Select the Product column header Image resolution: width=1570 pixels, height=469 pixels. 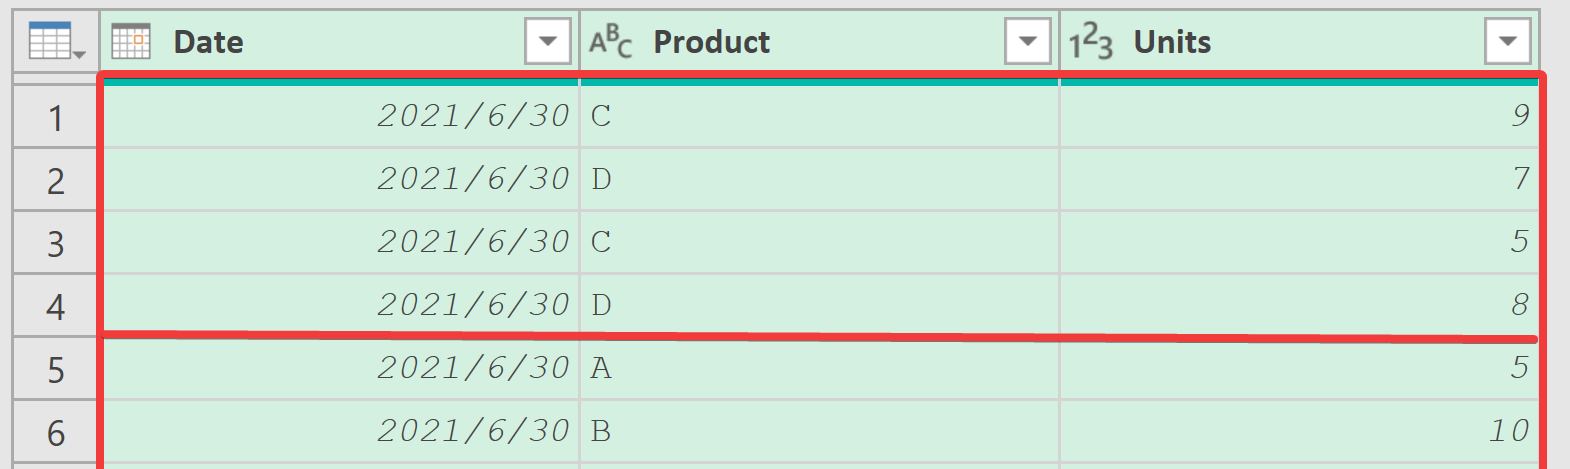point(820,42)
